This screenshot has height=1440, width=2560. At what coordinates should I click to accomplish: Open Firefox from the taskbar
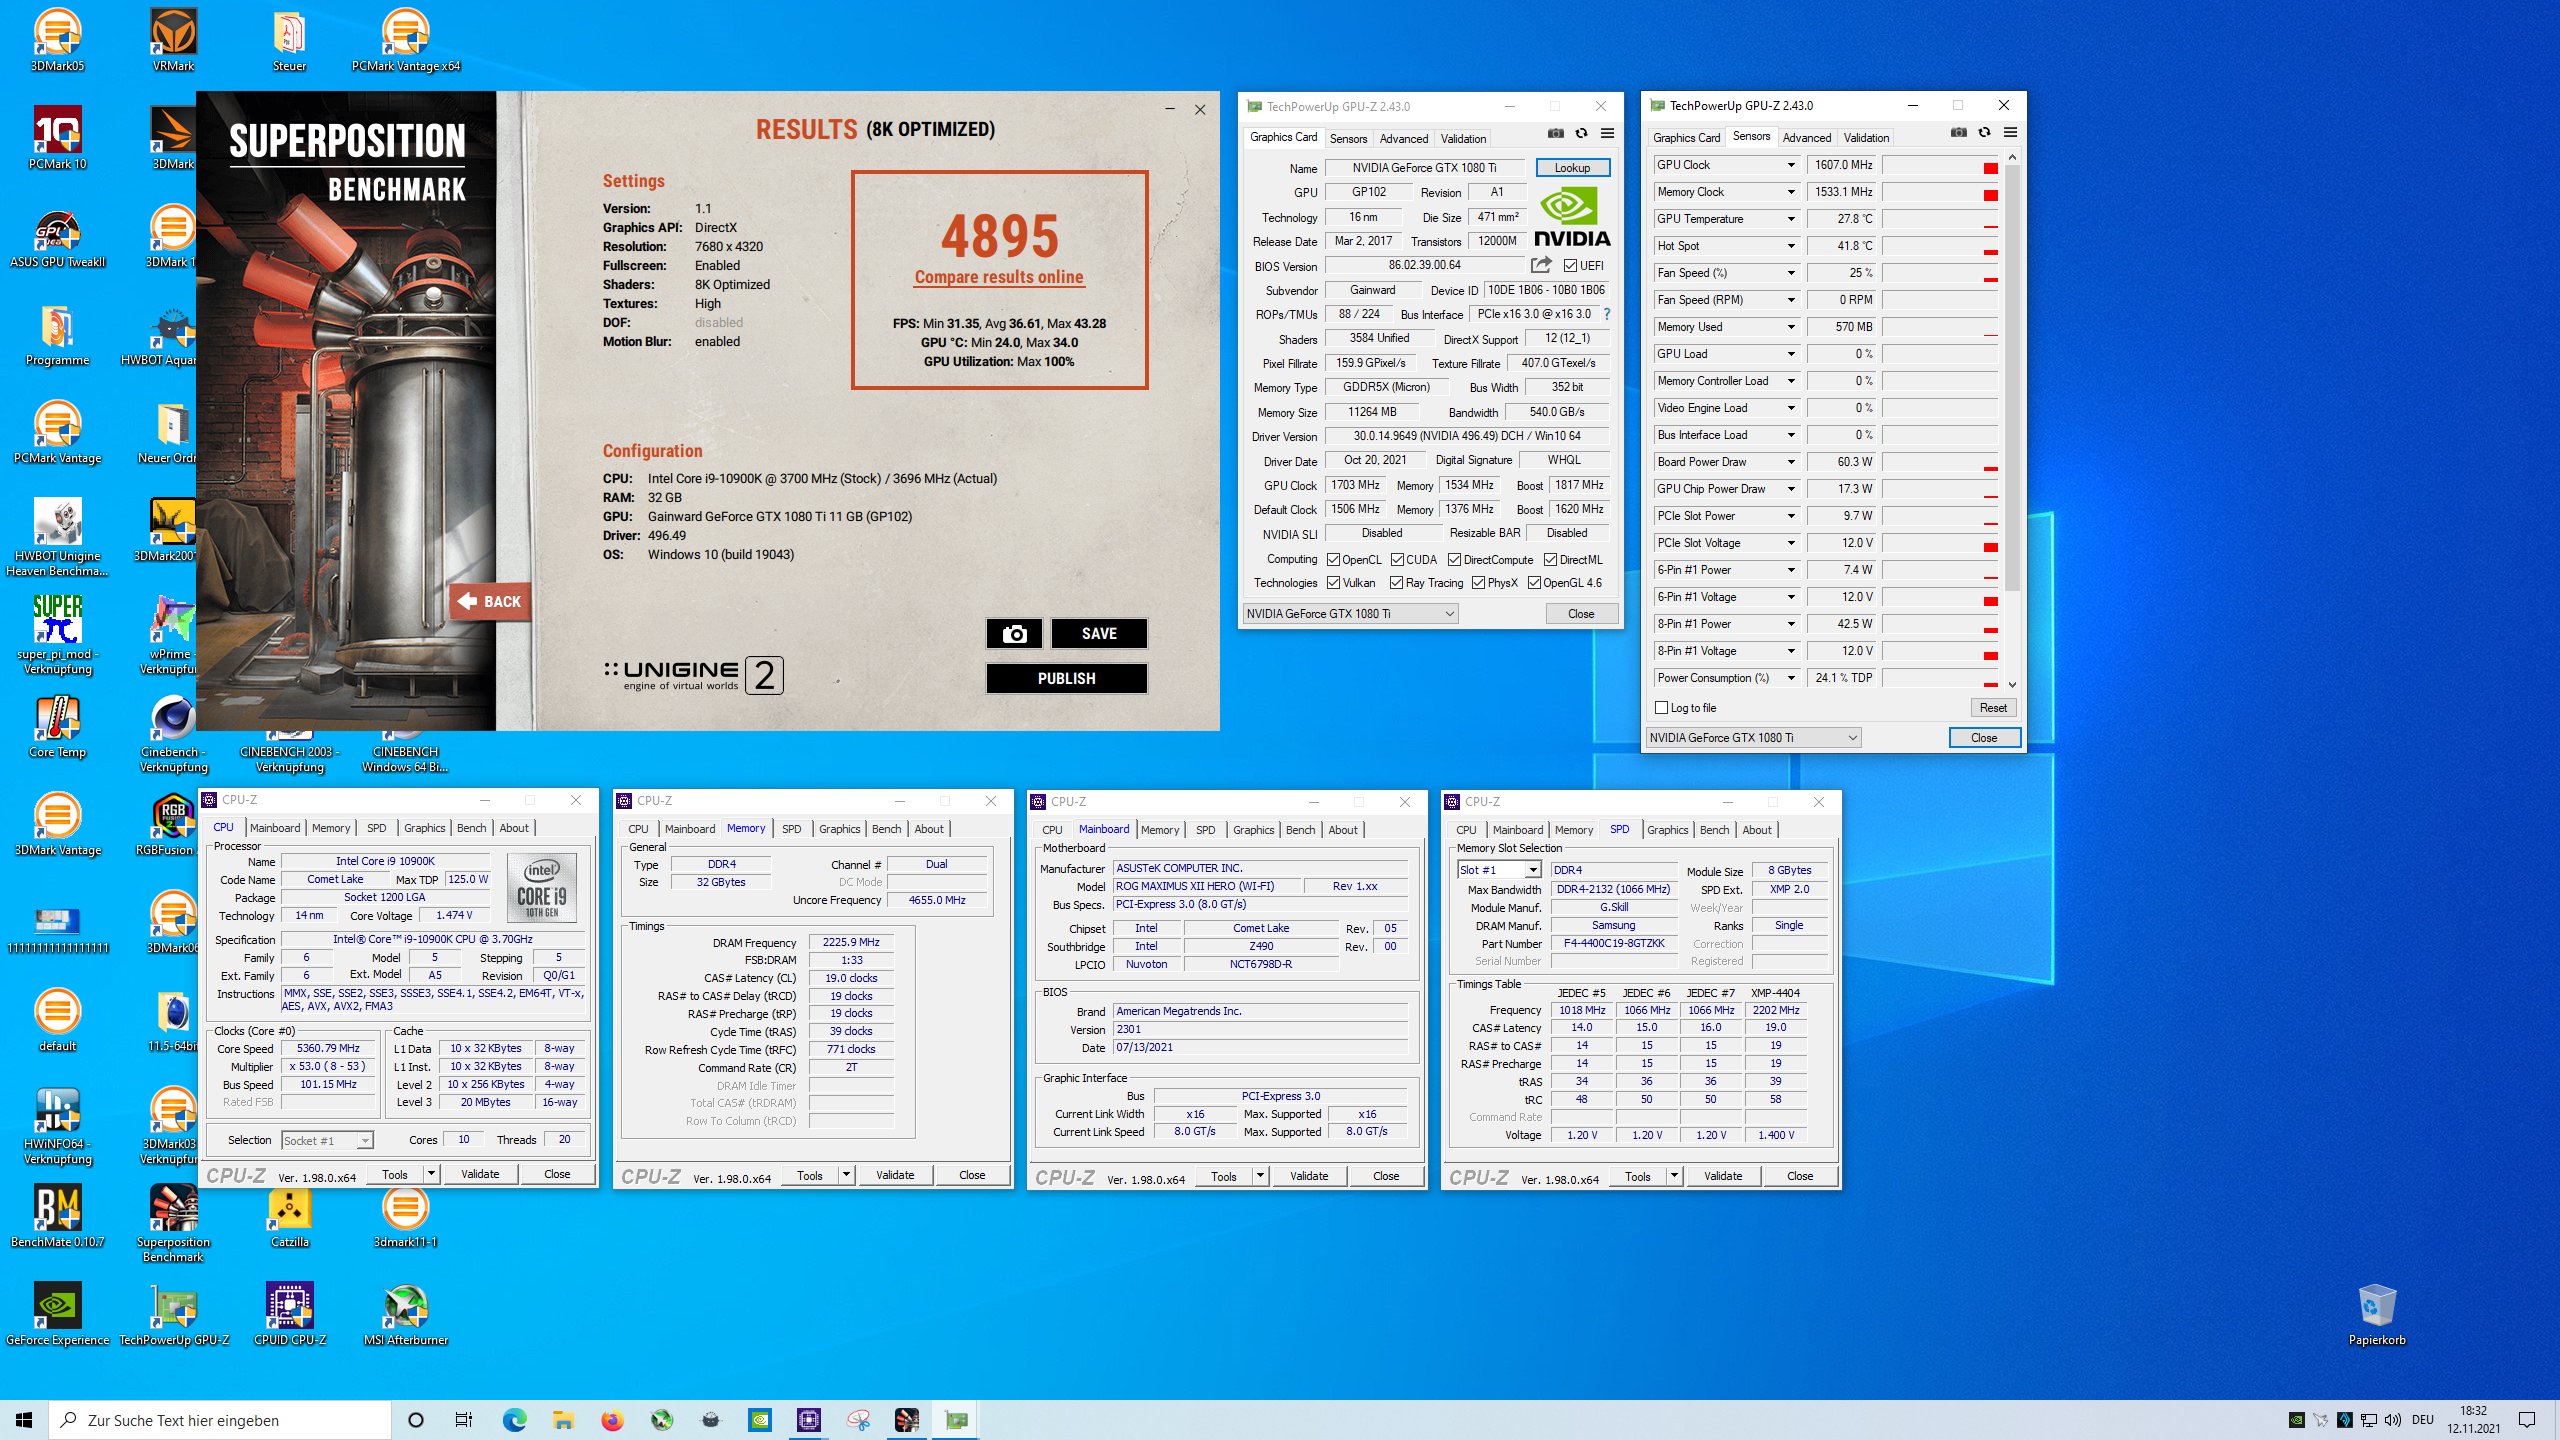[612, 1419]
